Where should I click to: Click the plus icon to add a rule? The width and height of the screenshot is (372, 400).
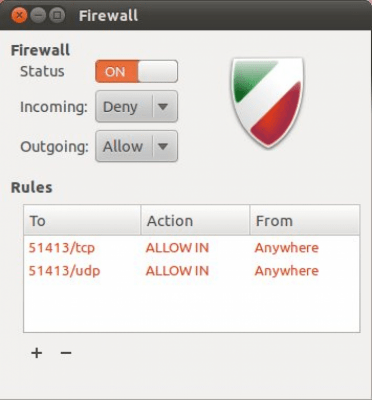(37, 353)
